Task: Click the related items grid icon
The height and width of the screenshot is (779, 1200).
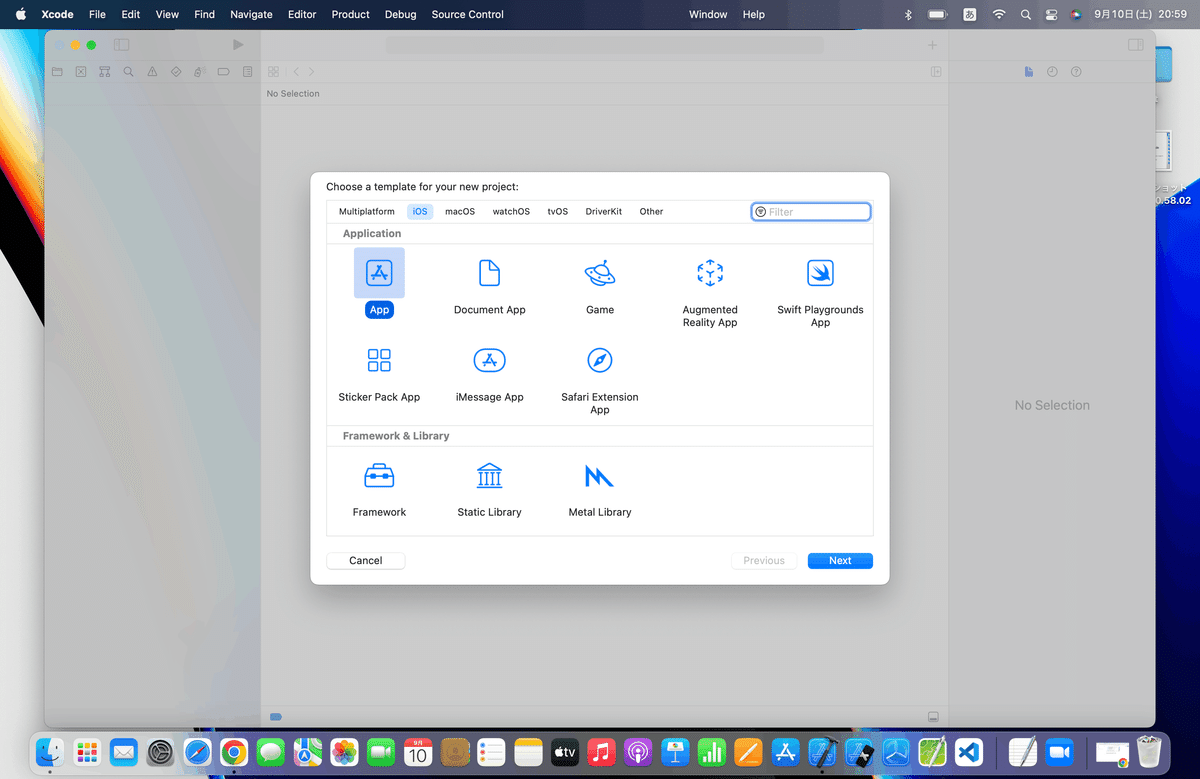Action: pos(273,72)
